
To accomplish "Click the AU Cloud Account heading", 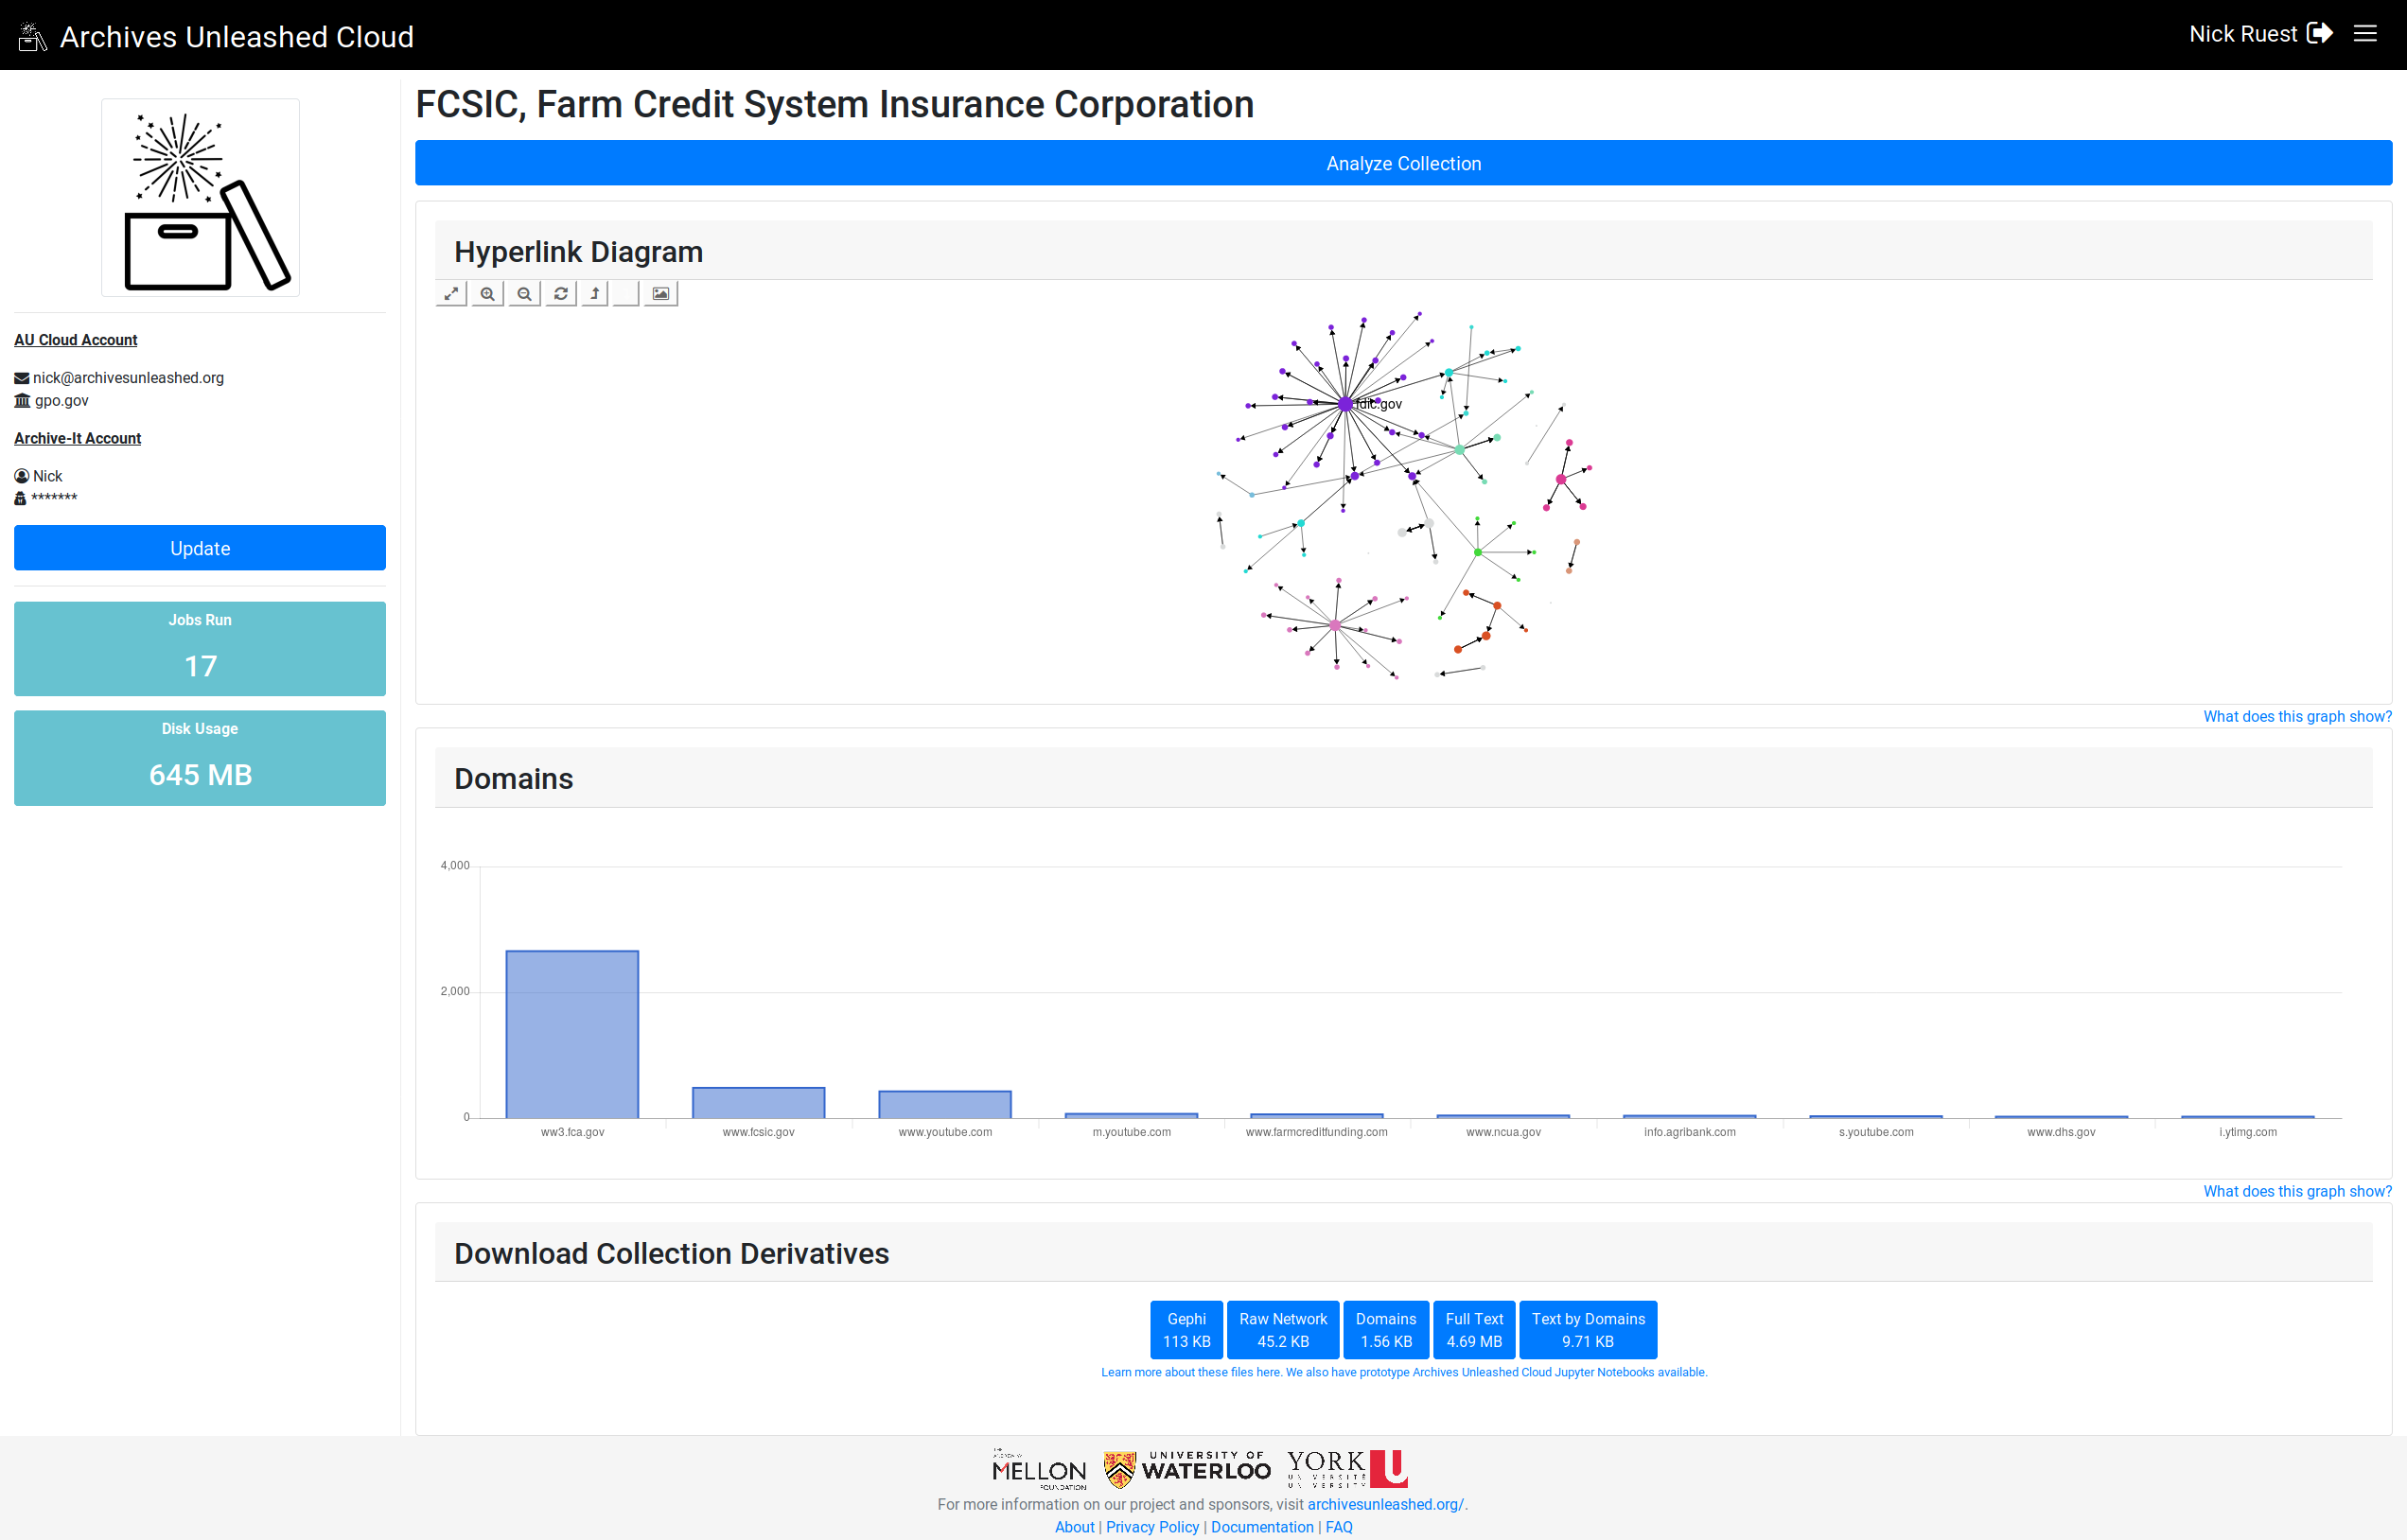I will (x=76, y=340).
